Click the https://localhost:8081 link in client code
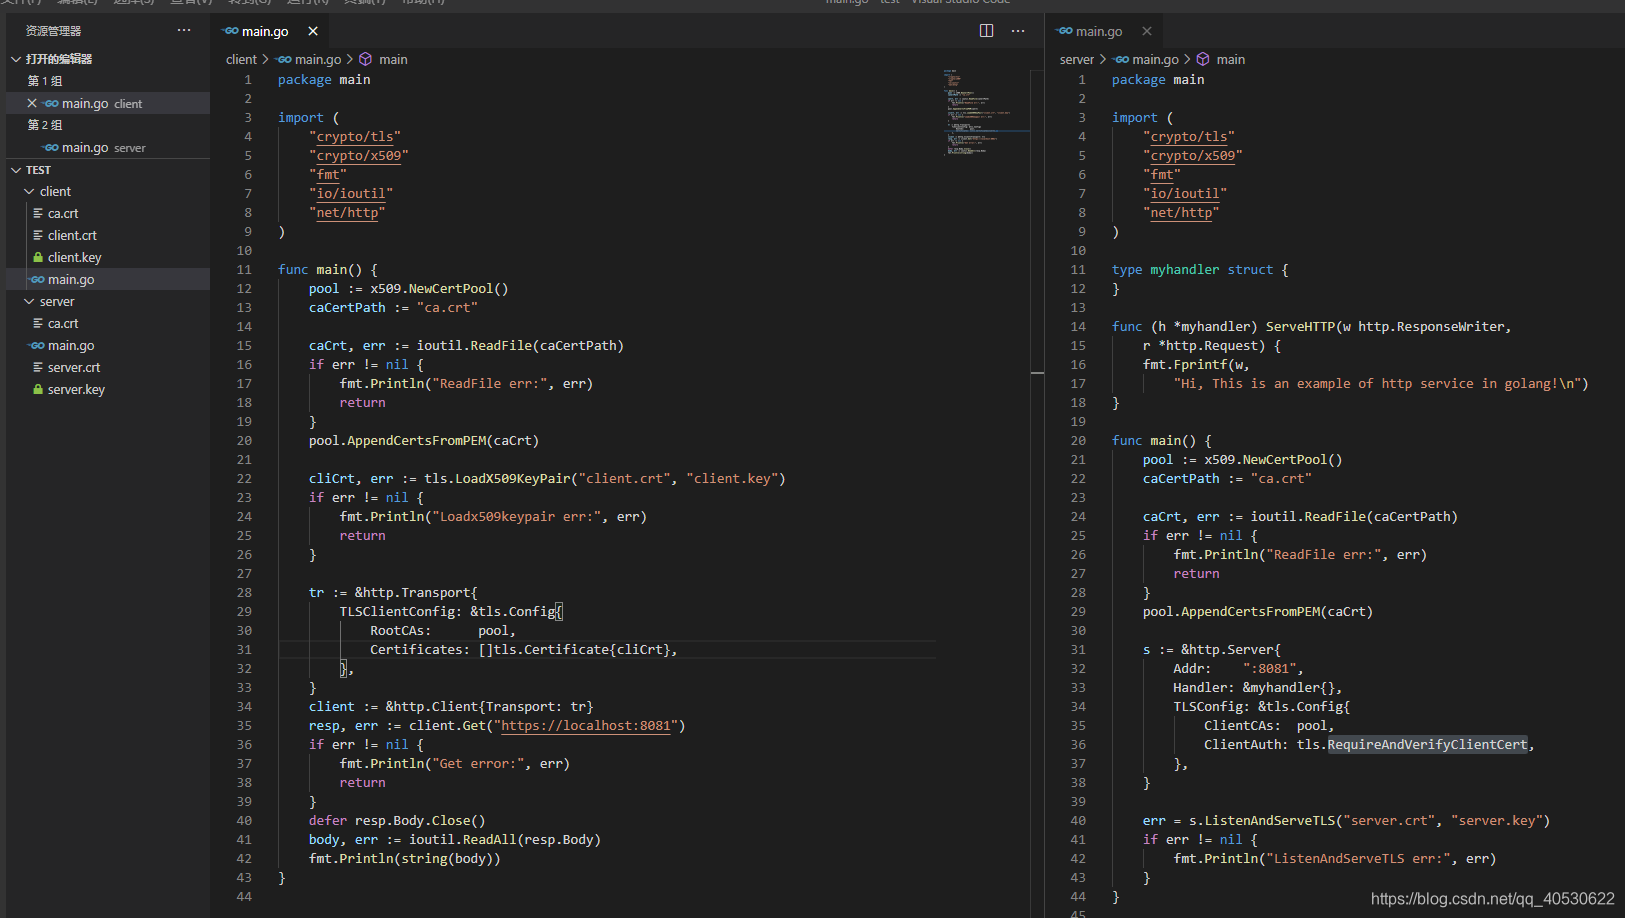1625x918 pixels. coord(586,725)
